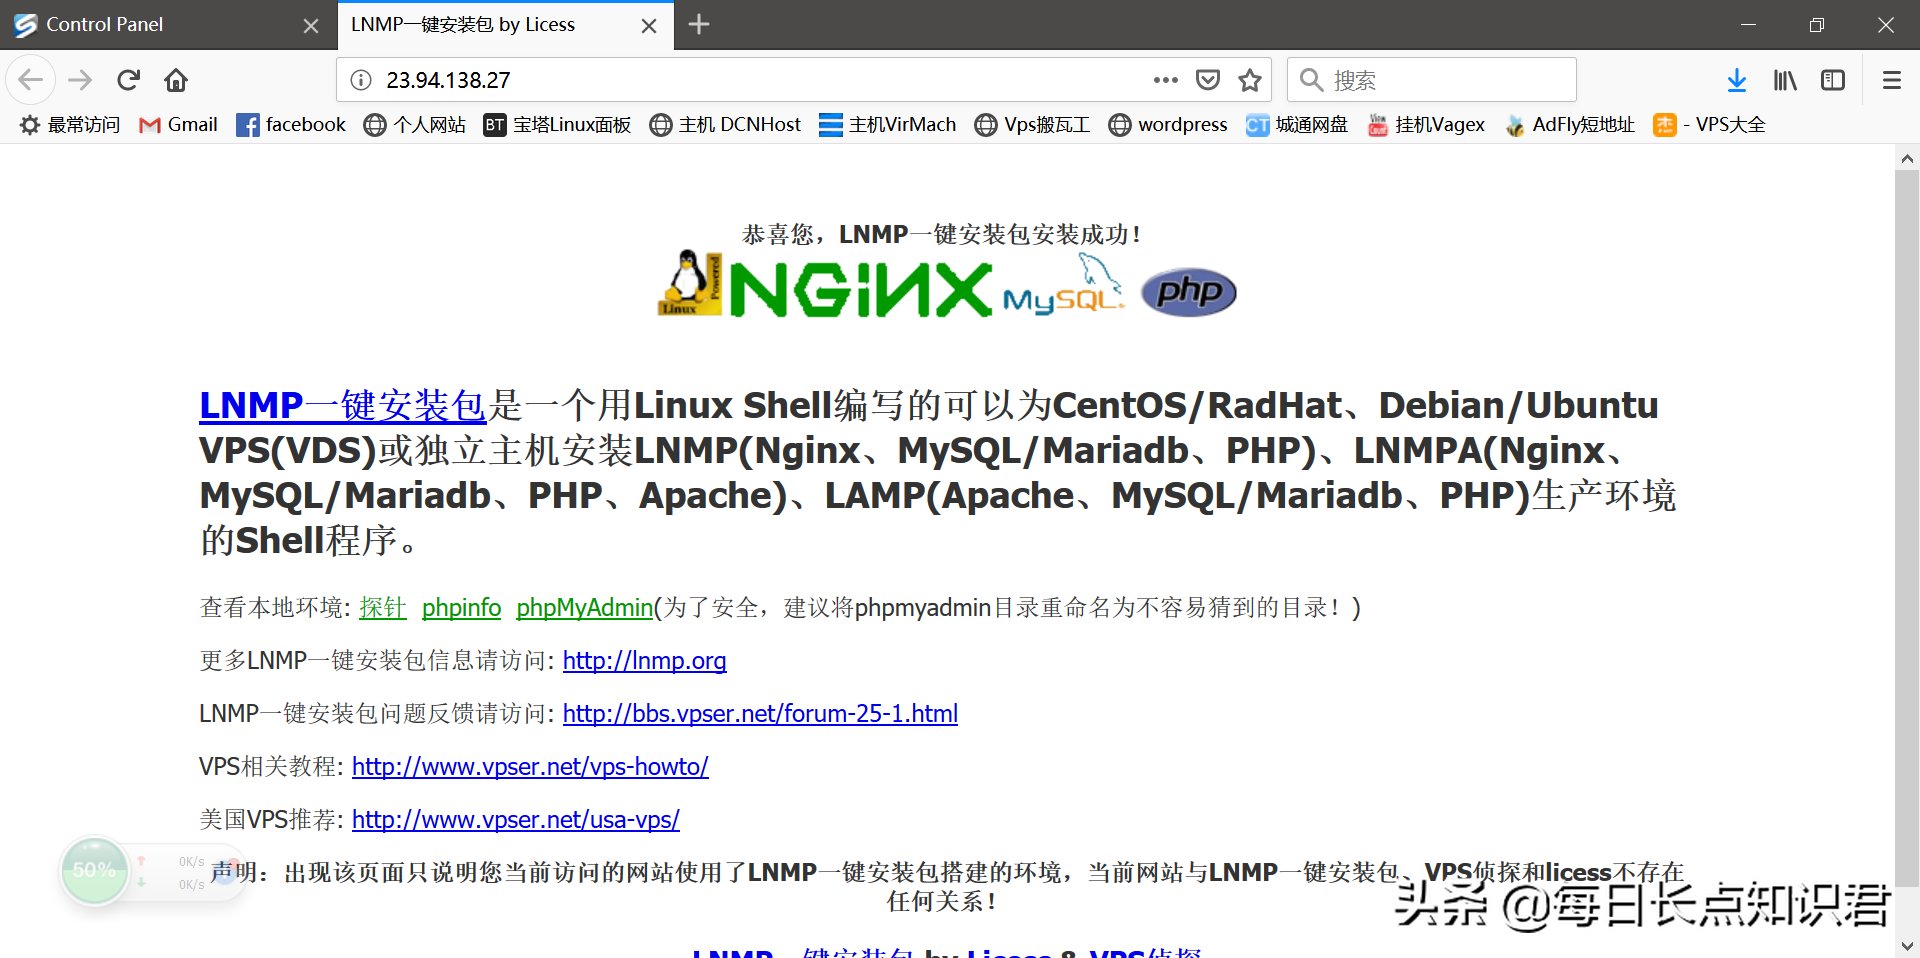Image resolution: width=1920 pixels, height=958 pixels.
Task: Open the 探针 probe link
Action: [383, 607]
